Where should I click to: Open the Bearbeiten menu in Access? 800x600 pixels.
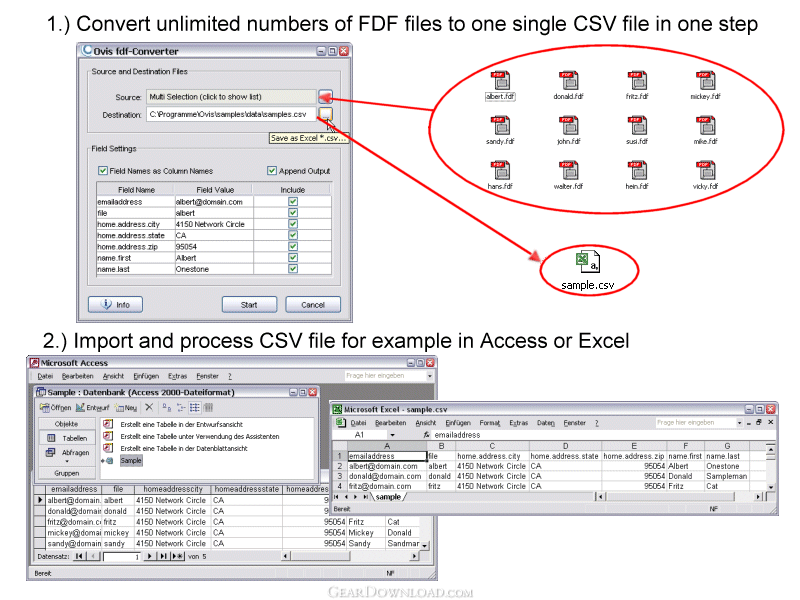[78, 376]
